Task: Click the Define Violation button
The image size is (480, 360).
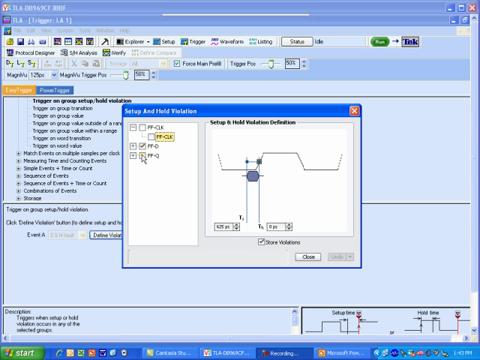Action: coord(106,235)
